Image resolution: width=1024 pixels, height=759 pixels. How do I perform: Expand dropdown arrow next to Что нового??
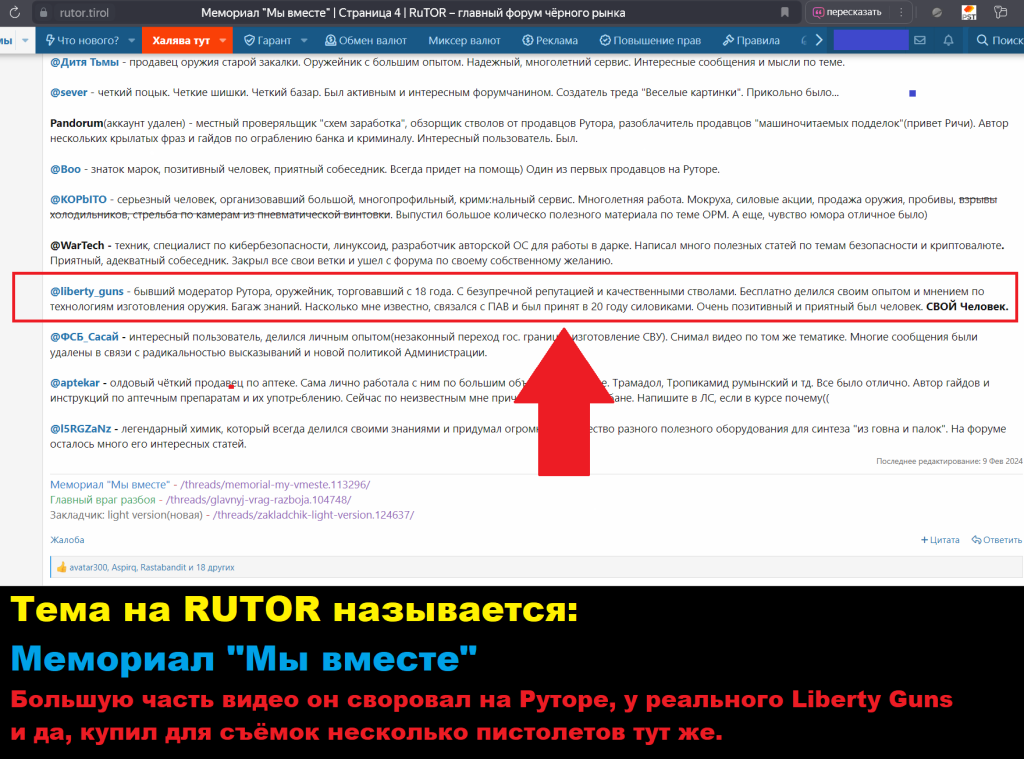point(131,40)
